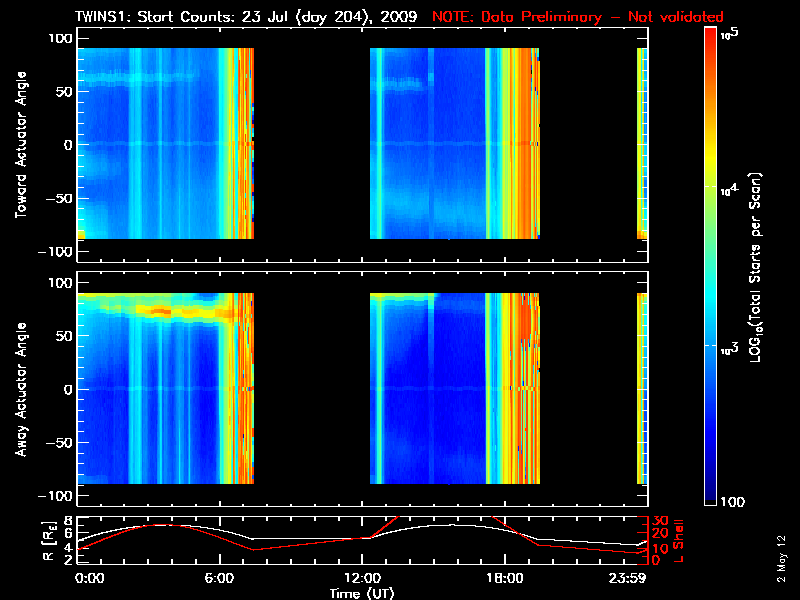Click the red top of the color bar
Viewport: 800px width, 600px height.
coord(711,41)
